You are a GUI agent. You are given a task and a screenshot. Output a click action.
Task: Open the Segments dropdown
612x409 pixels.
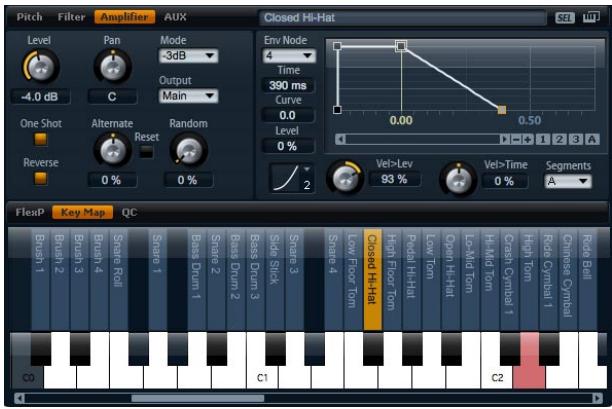coord(568,181)
